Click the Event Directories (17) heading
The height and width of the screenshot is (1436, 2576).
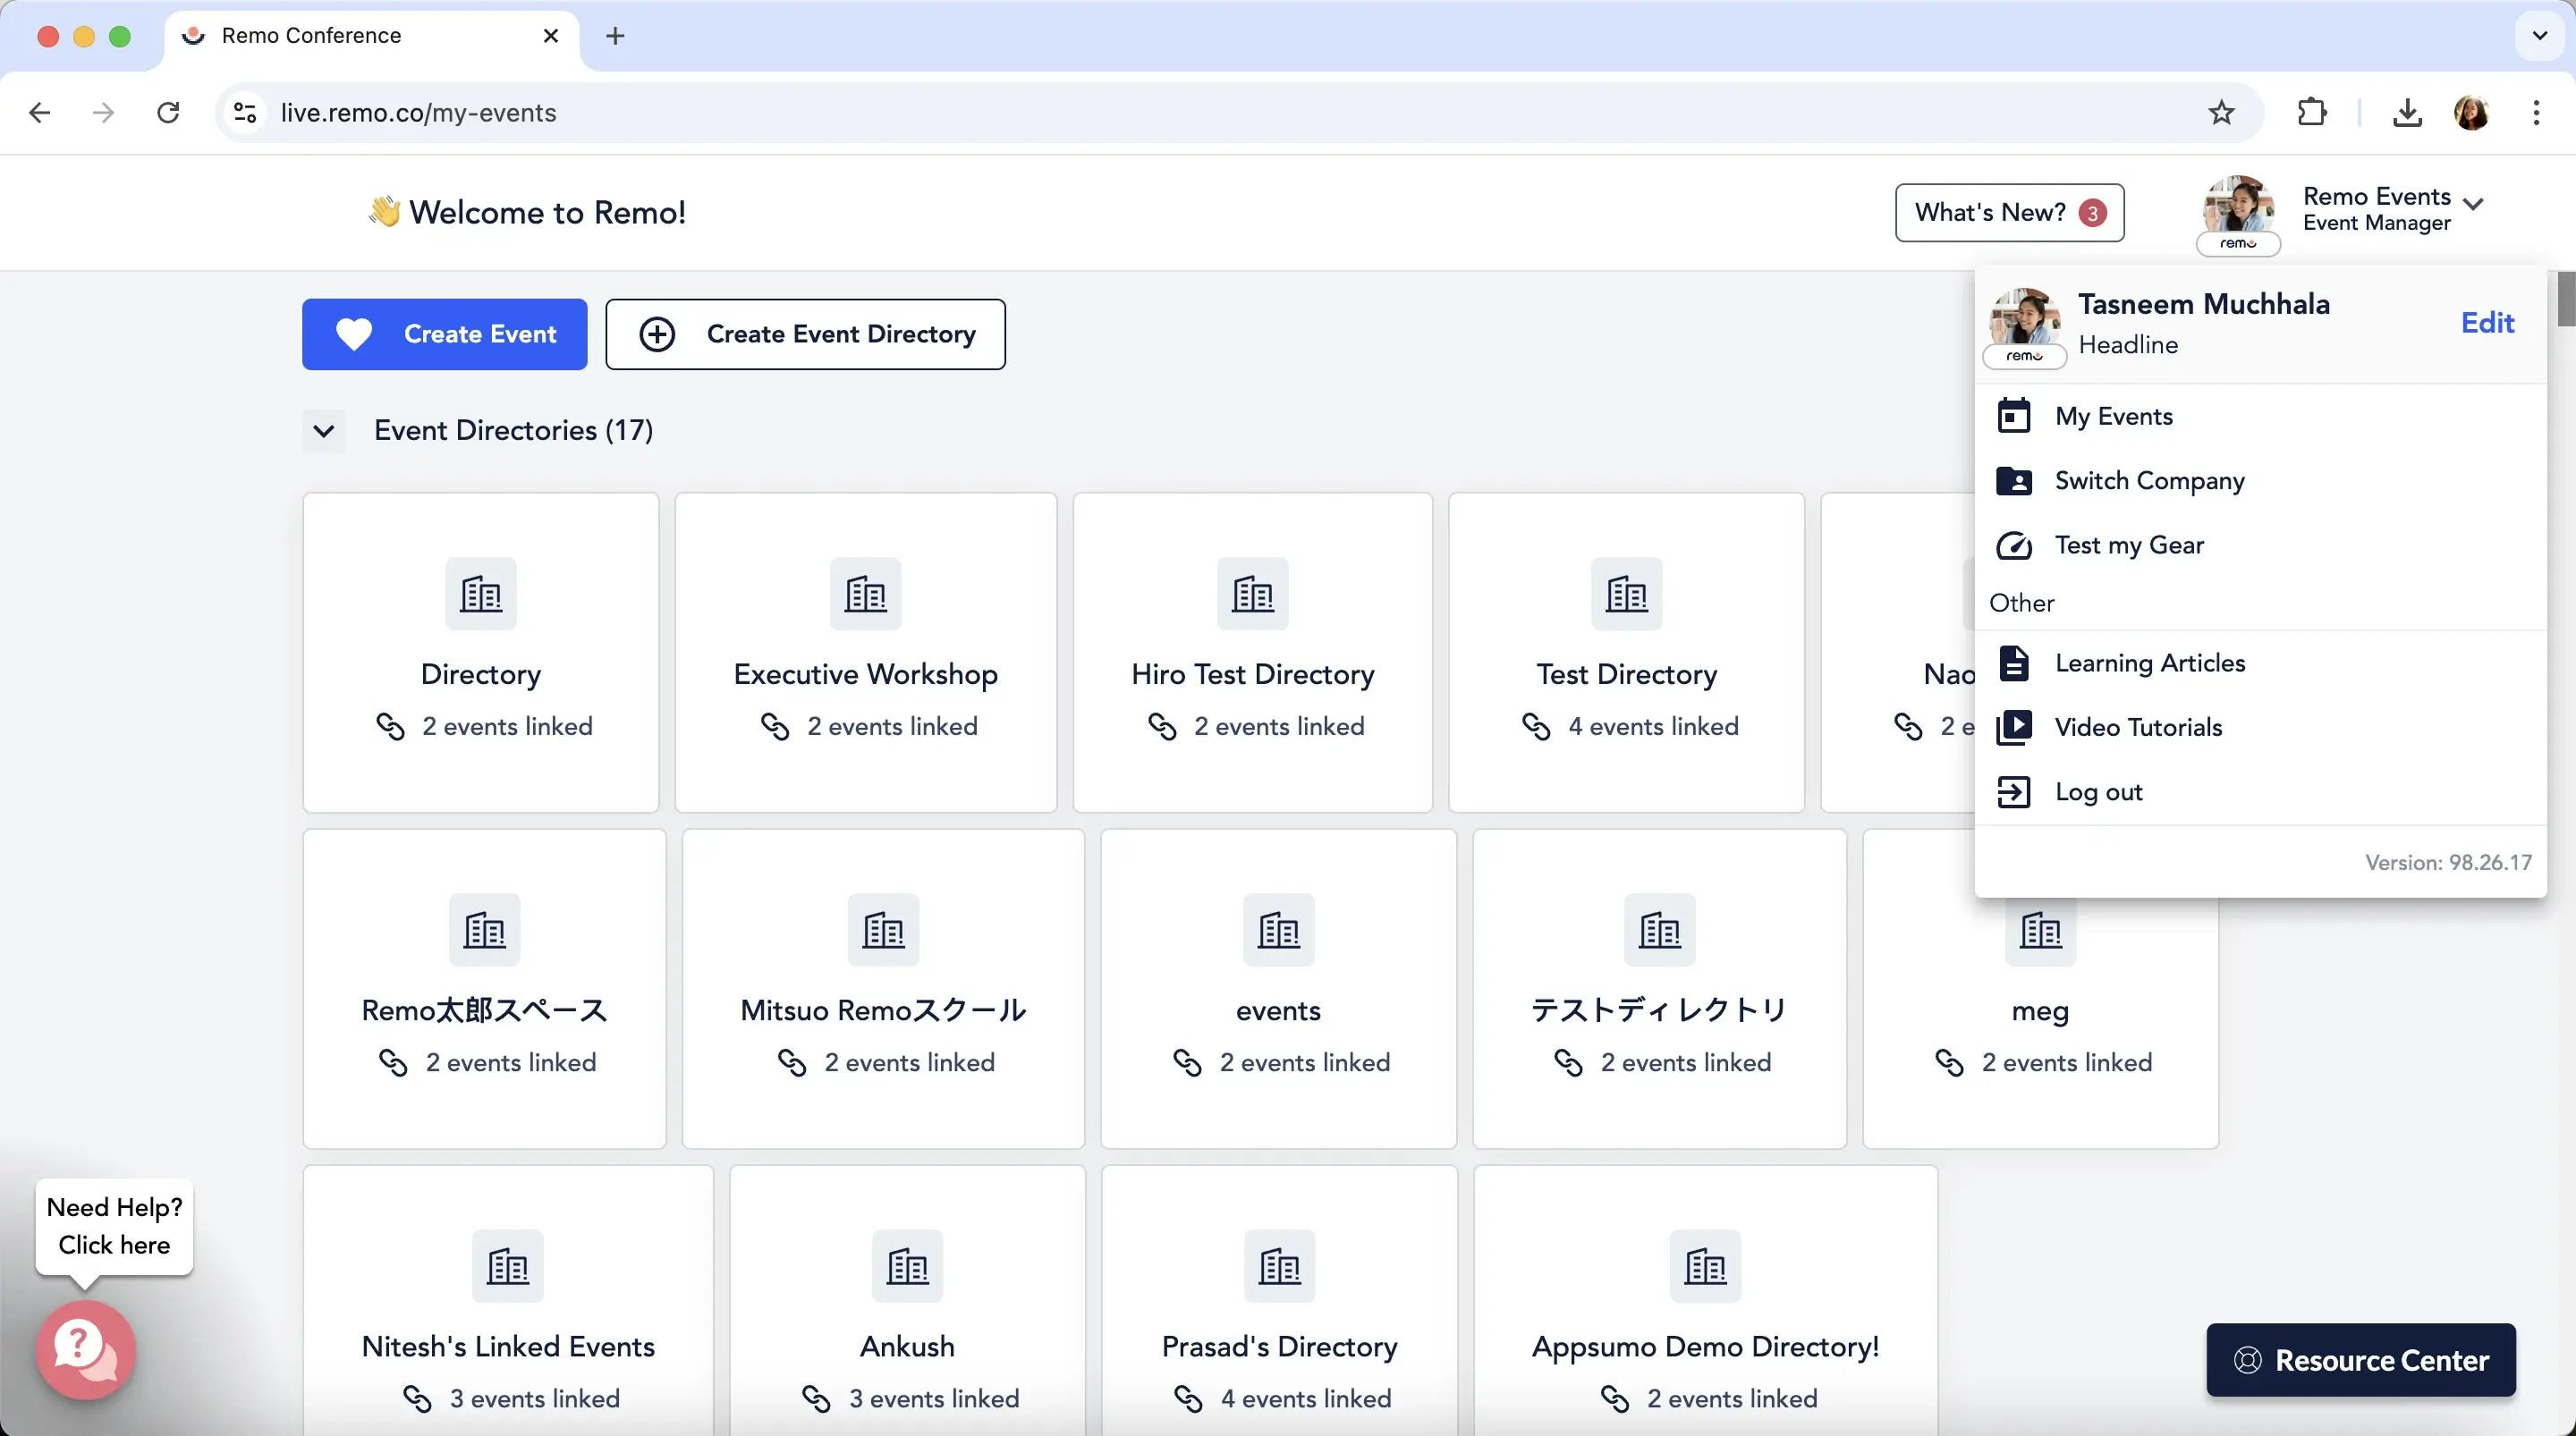point(513,431)
